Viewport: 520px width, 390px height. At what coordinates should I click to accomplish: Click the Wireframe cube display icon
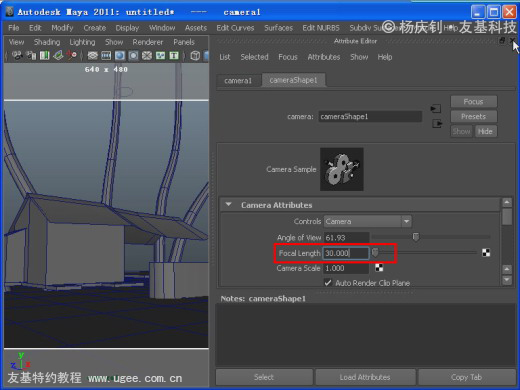point(195,56)
